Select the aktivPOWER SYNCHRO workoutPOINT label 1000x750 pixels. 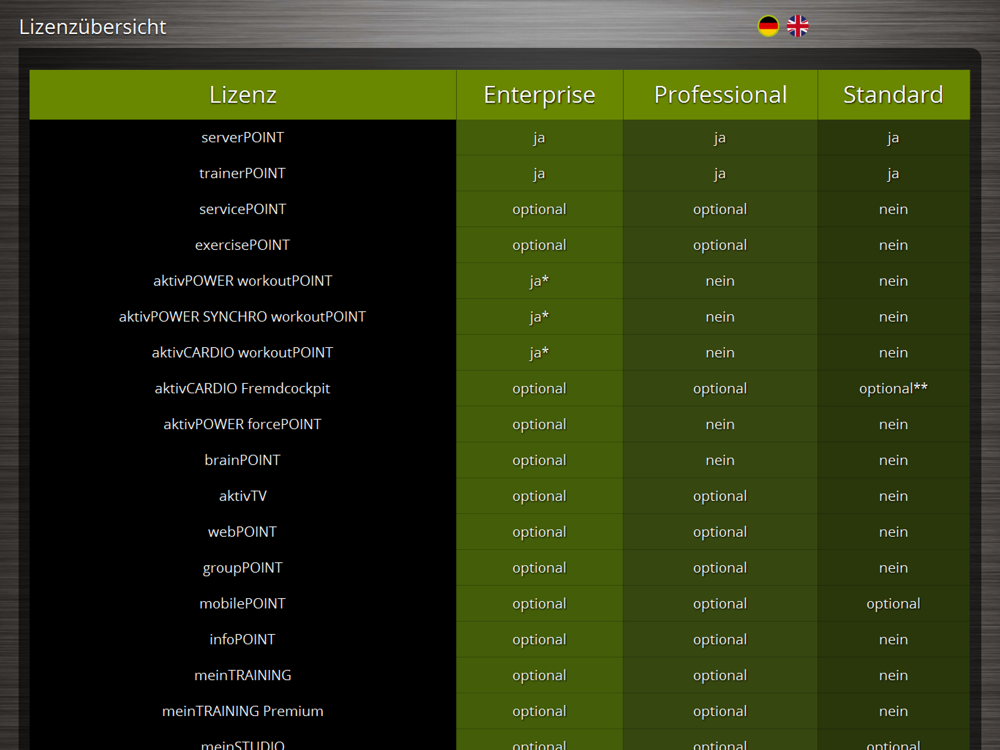tap(242, 316)
